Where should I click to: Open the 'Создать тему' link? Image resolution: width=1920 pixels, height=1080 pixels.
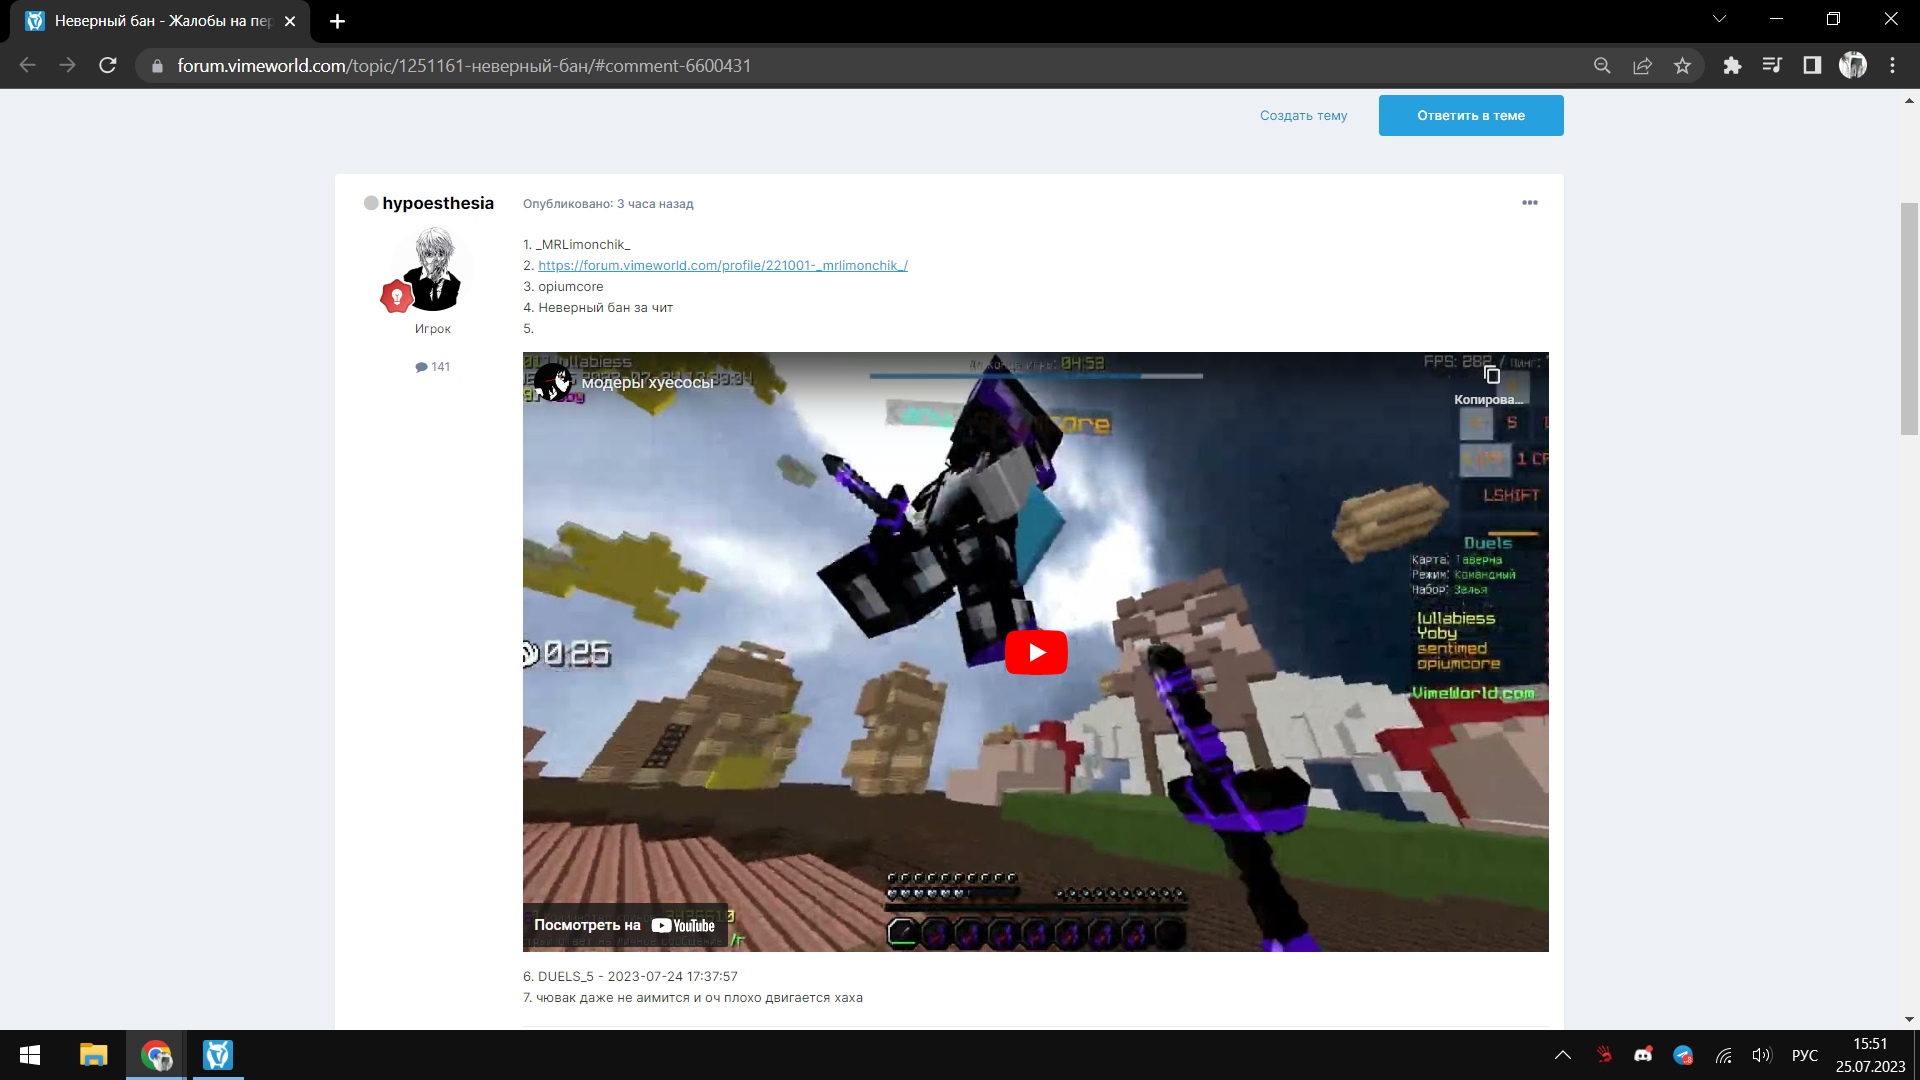tap(1303, 116)
